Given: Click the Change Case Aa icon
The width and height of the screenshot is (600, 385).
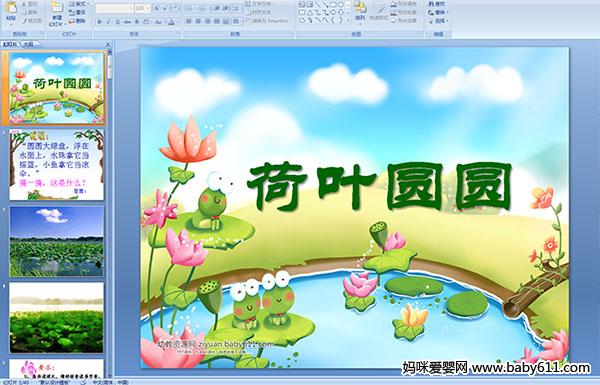Looking at the screenshot, I should (x=158, y=22).
